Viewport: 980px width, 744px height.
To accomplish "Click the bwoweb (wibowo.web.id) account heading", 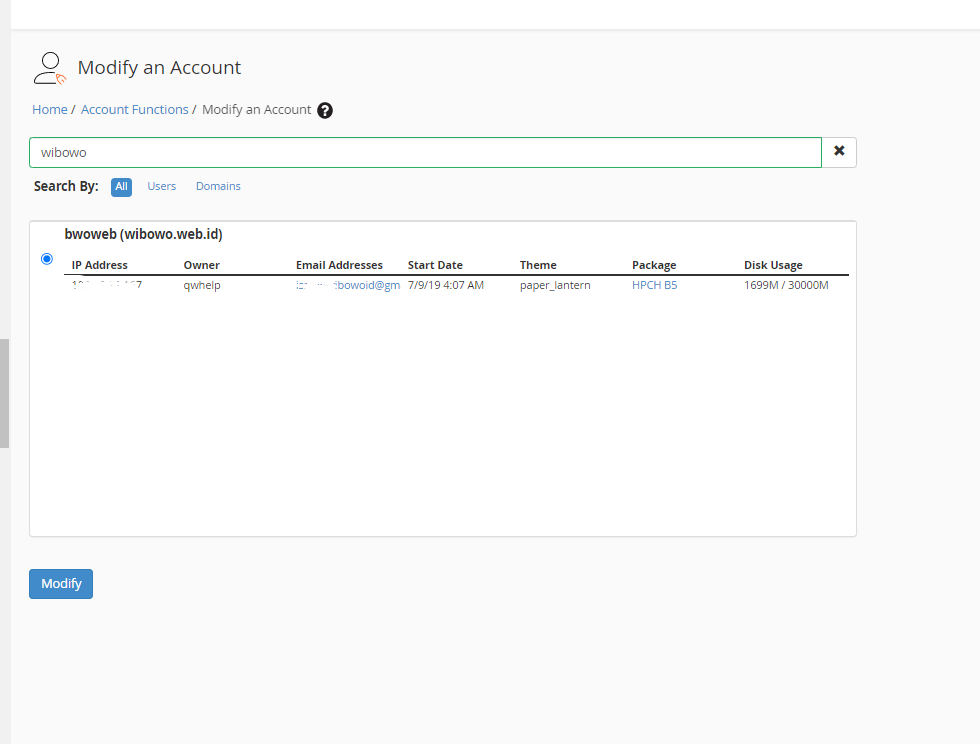I will [143, 235].
